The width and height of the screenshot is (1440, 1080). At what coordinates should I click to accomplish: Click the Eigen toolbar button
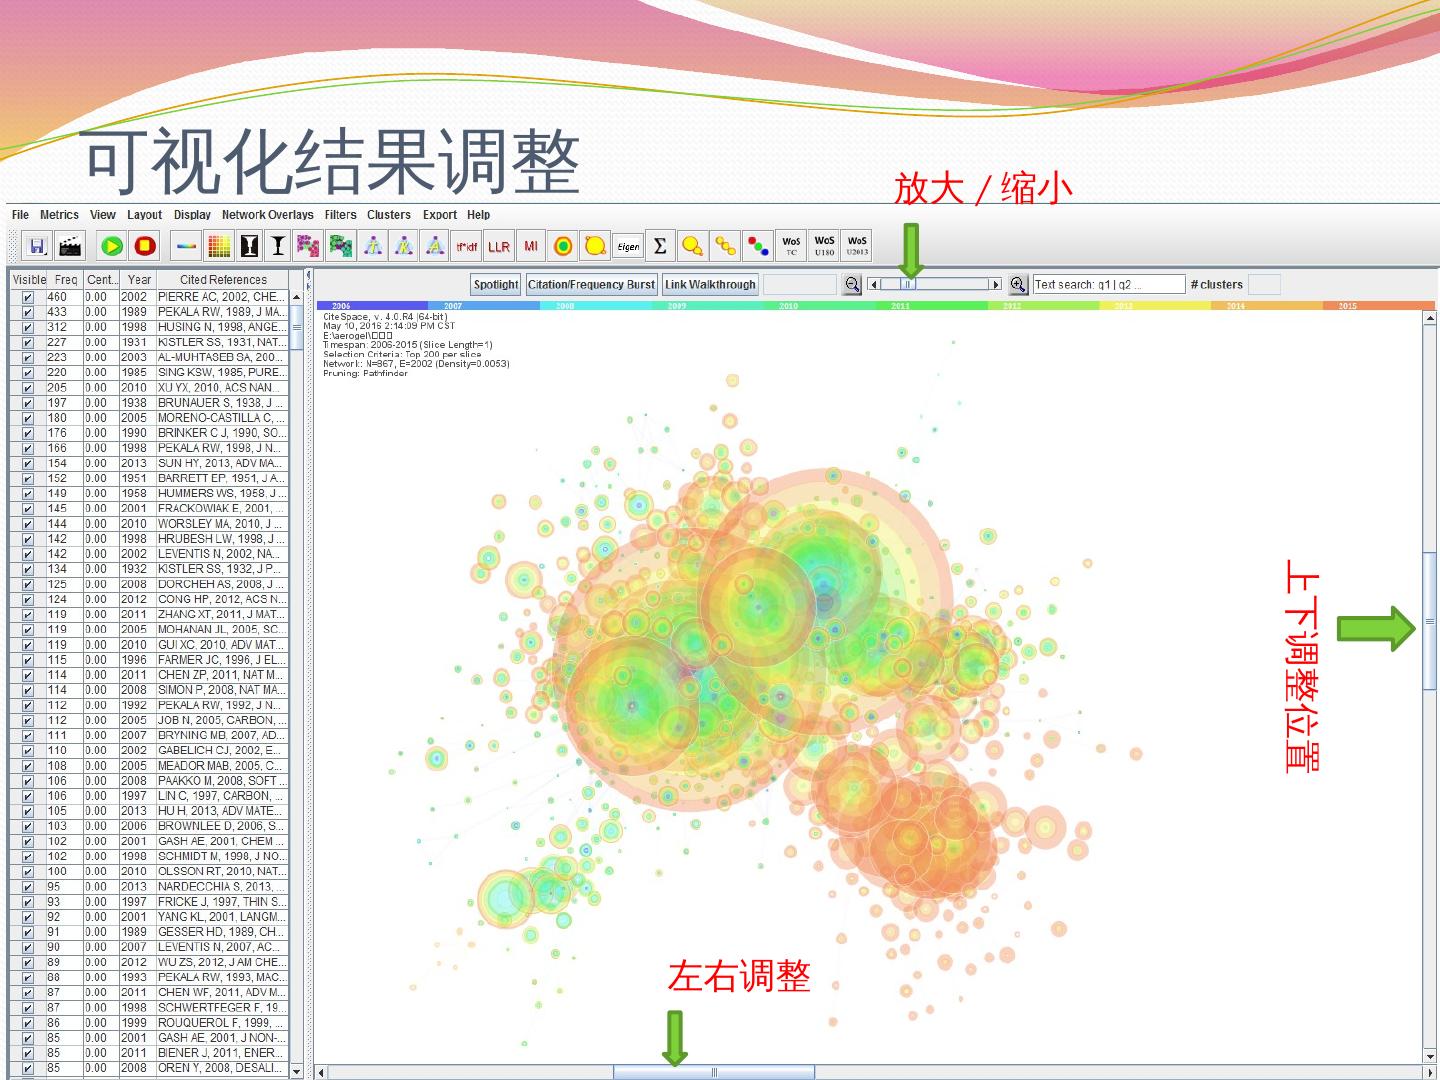(x=628, y=246)
